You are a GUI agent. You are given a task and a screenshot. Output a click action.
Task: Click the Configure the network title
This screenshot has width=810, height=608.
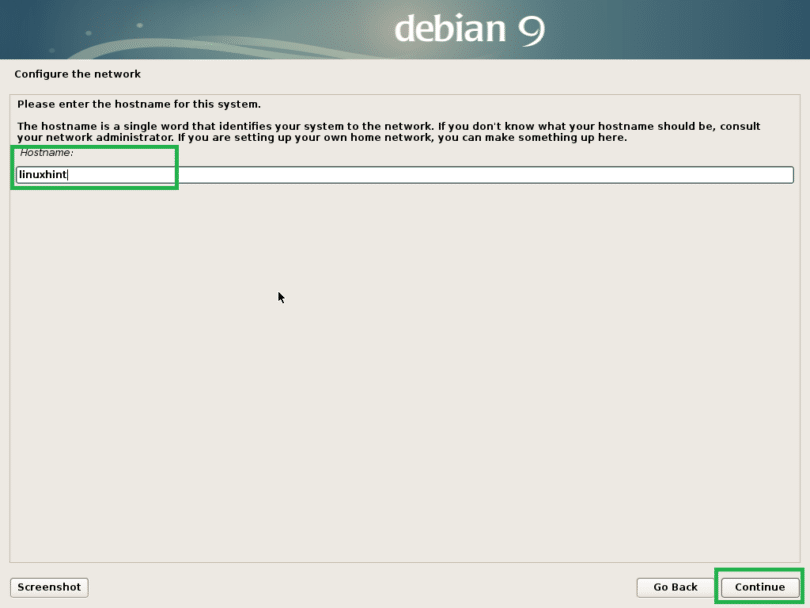[x=77, y=74]
